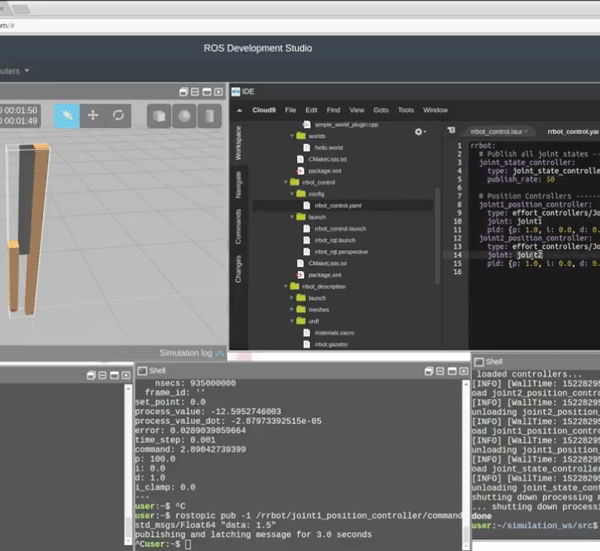The image size is (600, 551).
Task: Open the View menu
Action: [357, 110]
